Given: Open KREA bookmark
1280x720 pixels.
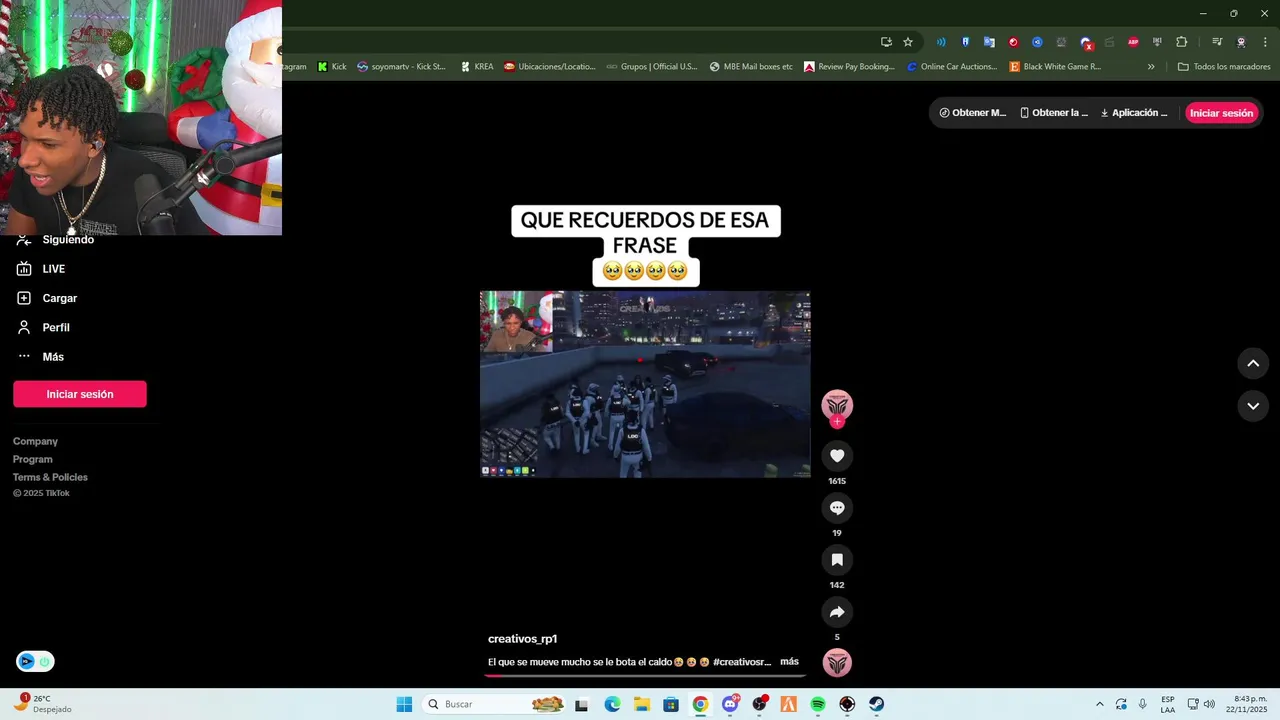Looking at the screenshot, I should click(x=477, y=67).
